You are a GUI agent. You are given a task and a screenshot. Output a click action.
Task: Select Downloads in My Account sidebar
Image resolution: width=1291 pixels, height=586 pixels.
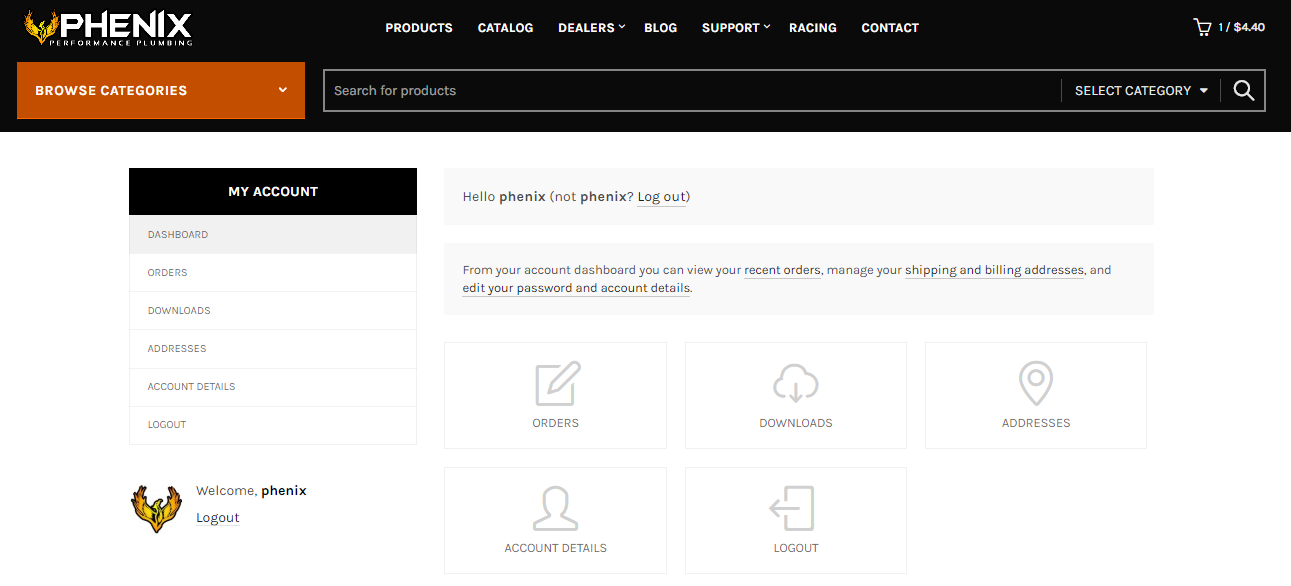point(273,310)
